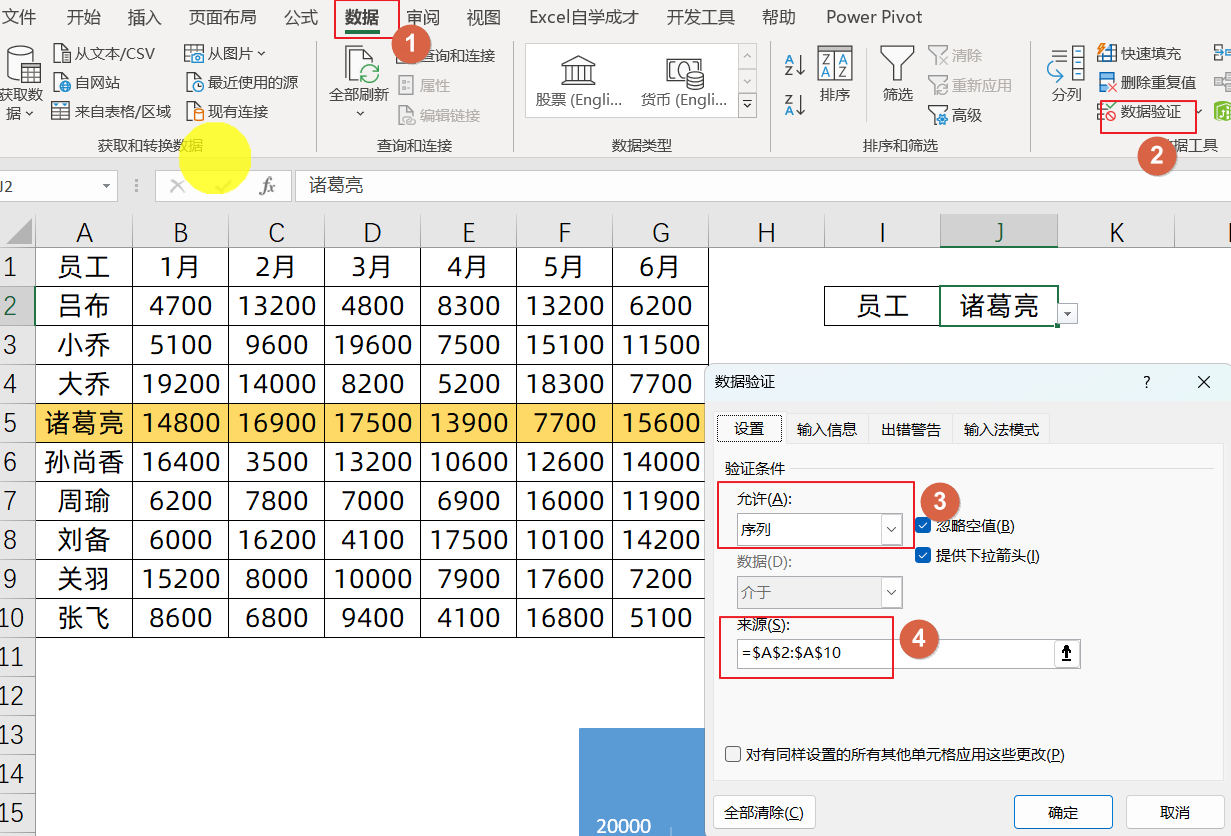Select row header 7
The width and height of the screenshot is (1231, 836).
tap(17, 501)
